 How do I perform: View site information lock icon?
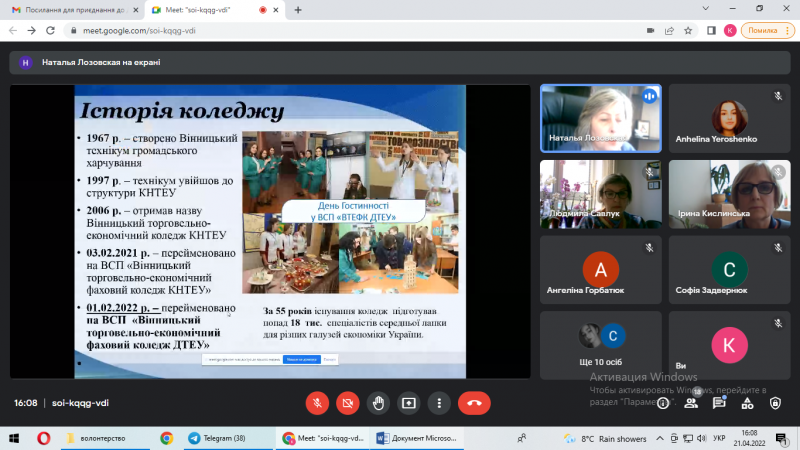73,31
